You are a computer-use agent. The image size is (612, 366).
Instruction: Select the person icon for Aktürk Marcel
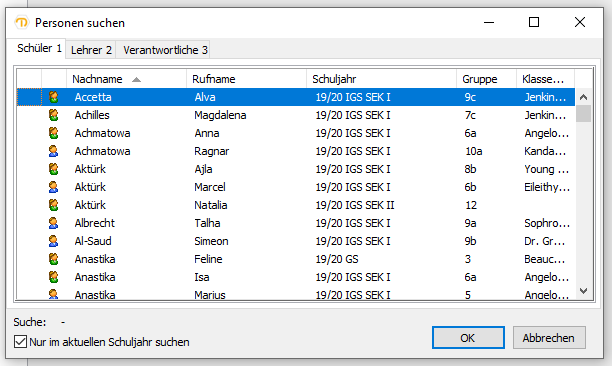[x=53, y=187]
